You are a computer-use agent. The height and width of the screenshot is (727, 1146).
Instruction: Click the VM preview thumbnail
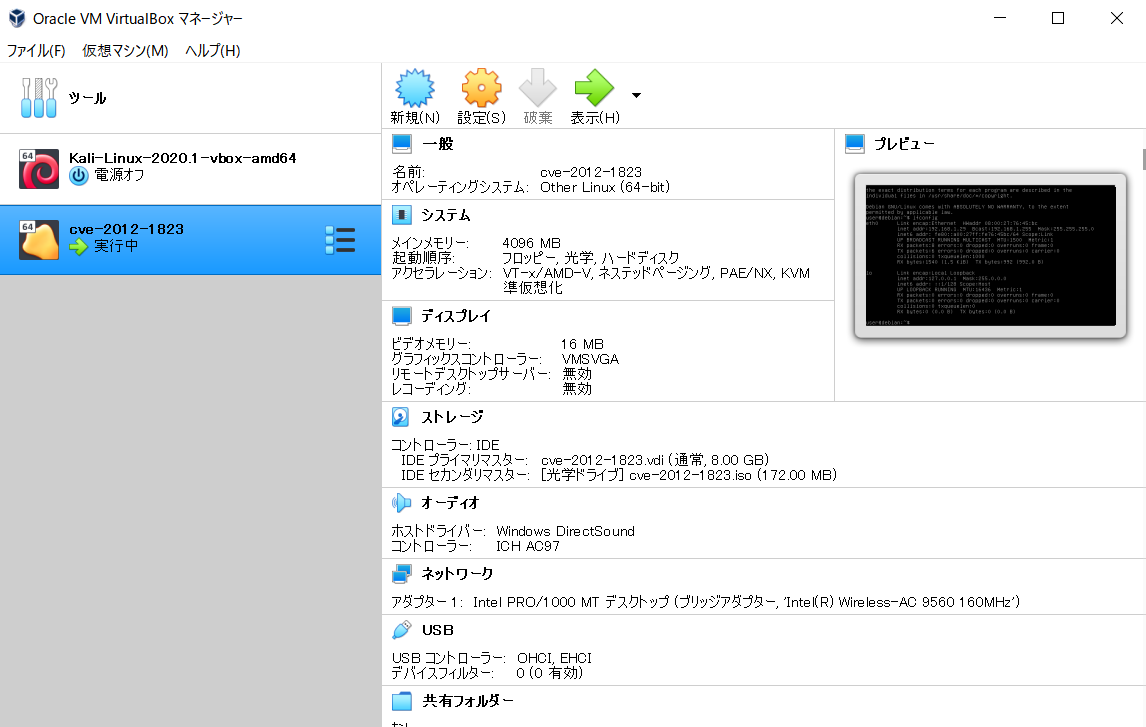(990, 256)
